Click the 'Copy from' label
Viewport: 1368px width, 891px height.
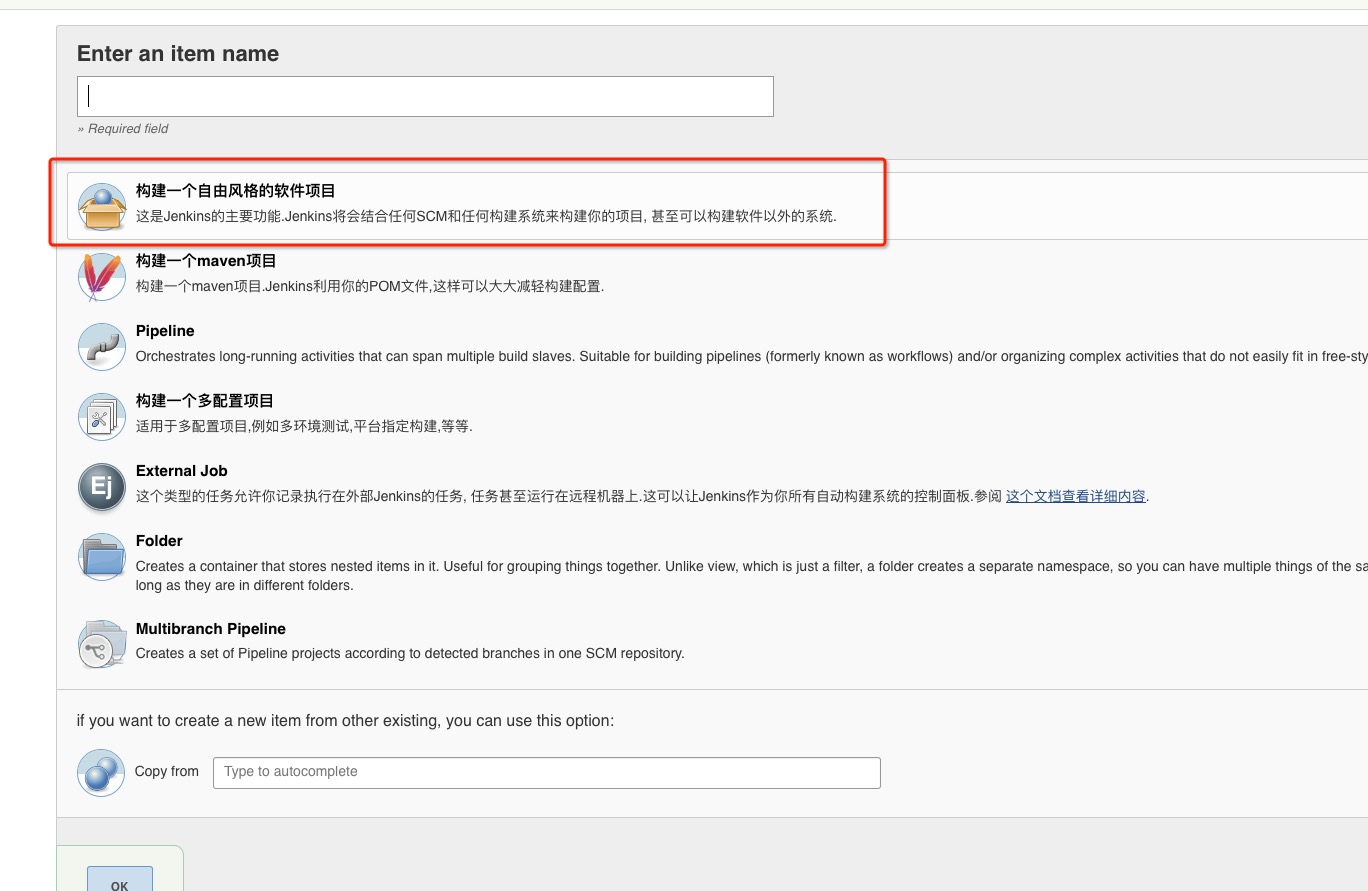click(167, 771)
